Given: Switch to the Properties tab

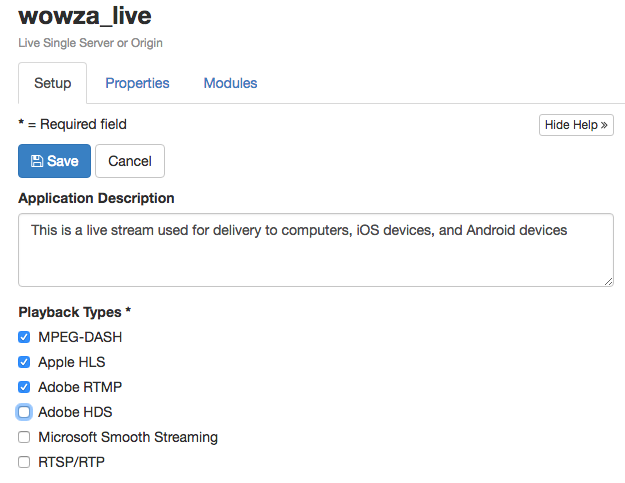Looking at the screenshot, I should click(137, 83).
